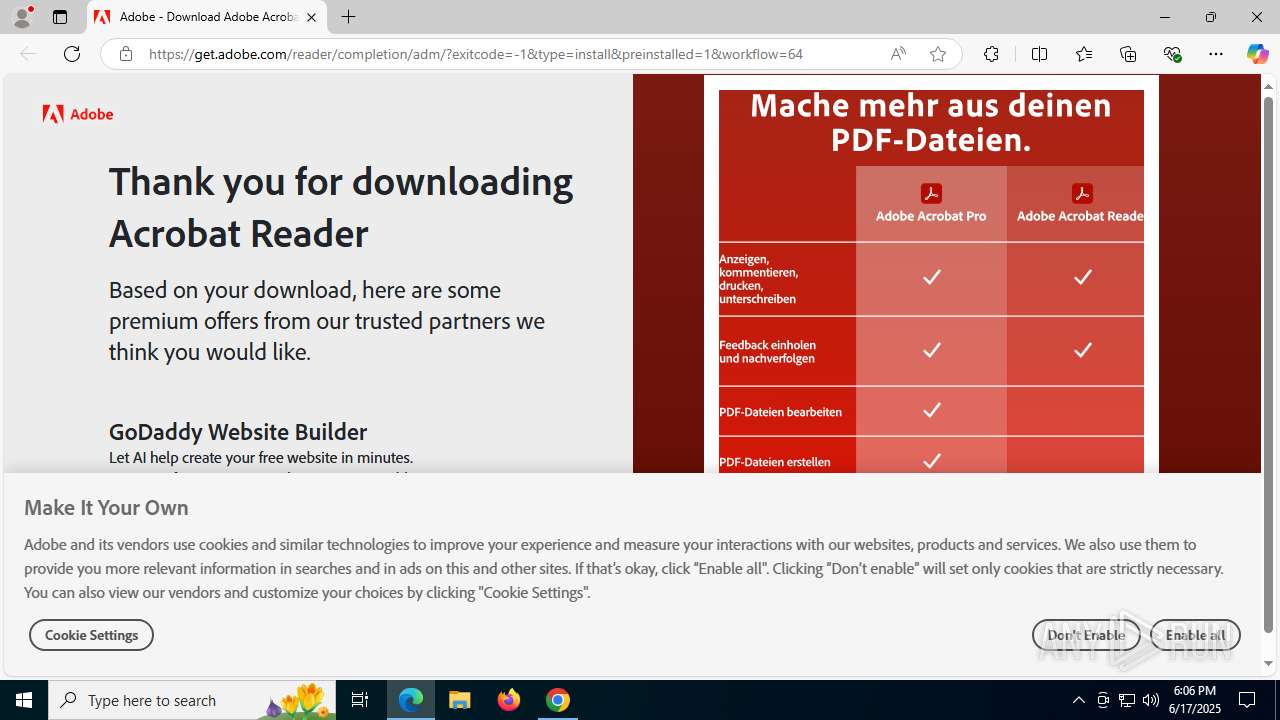Image resolution: width=1280 pixels, height=720 pixels.
Task: Open tab actions menu icon
Action: tap(60, 17)
